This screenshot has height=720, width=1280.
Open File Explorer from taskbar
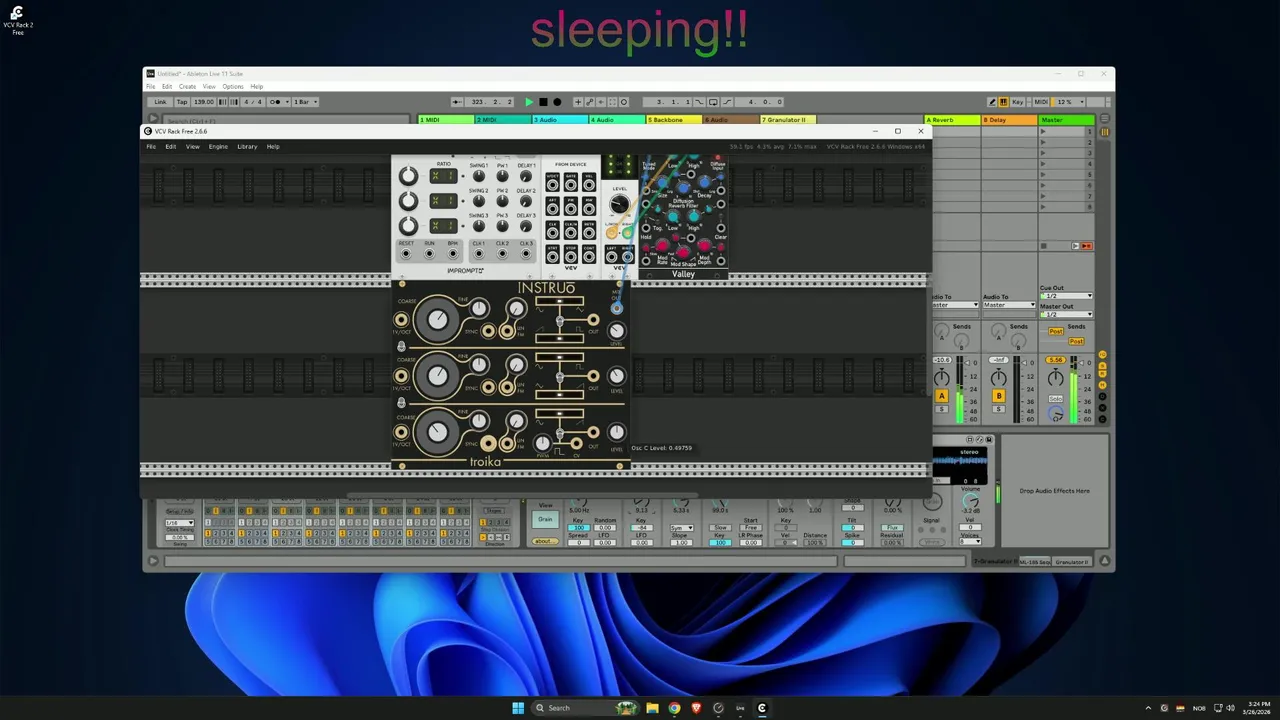(x=652, y=708)
